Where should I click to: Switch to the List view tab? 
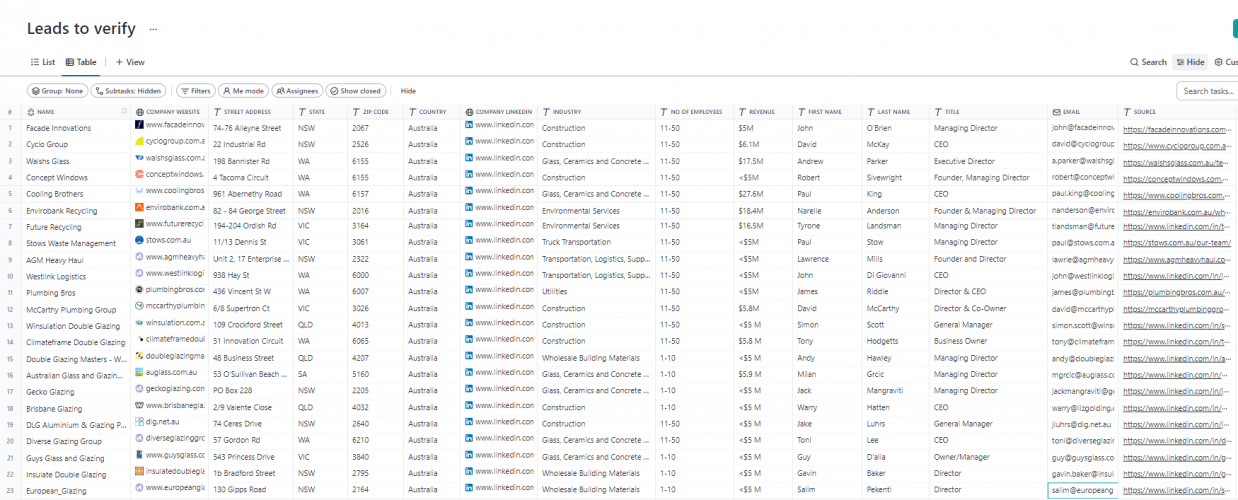42,62
